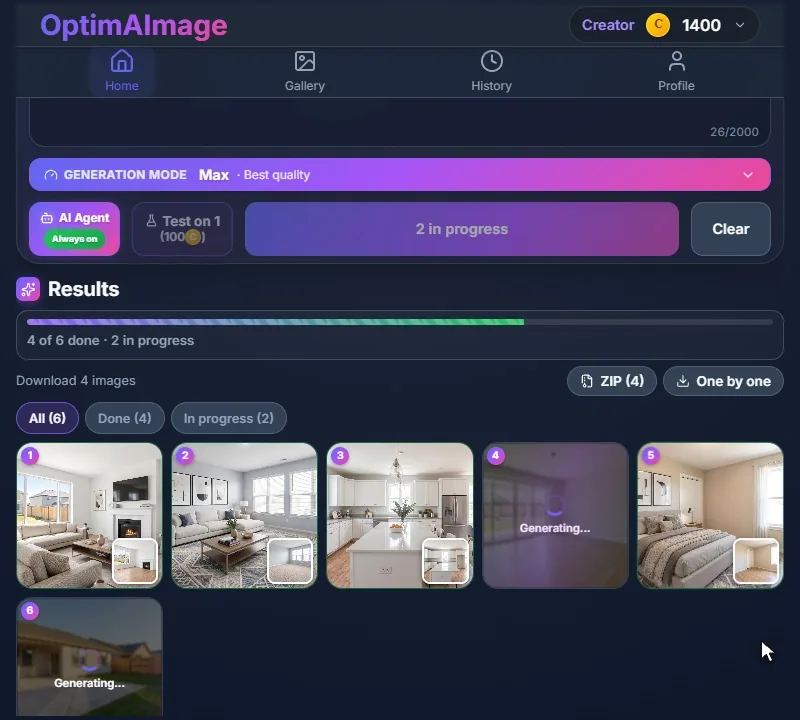Click number badge 3 on kitchen result
The image size is (800, 720).
pyautogui.click(x=340, y=455)
